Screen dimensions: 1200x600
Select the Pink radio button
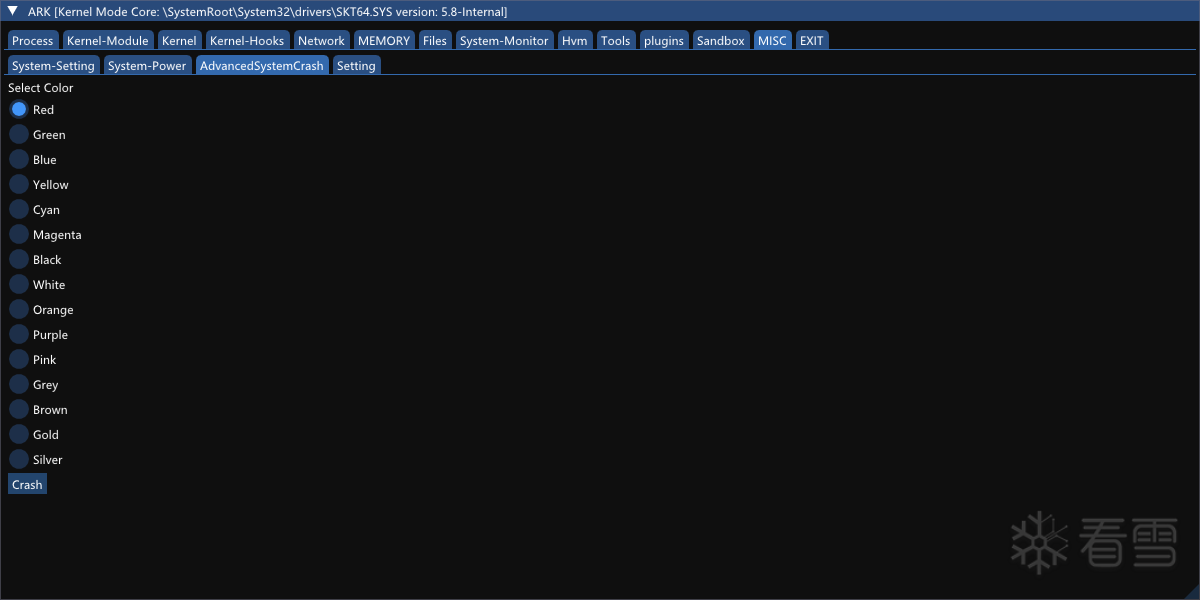click(x=19, y=359)
